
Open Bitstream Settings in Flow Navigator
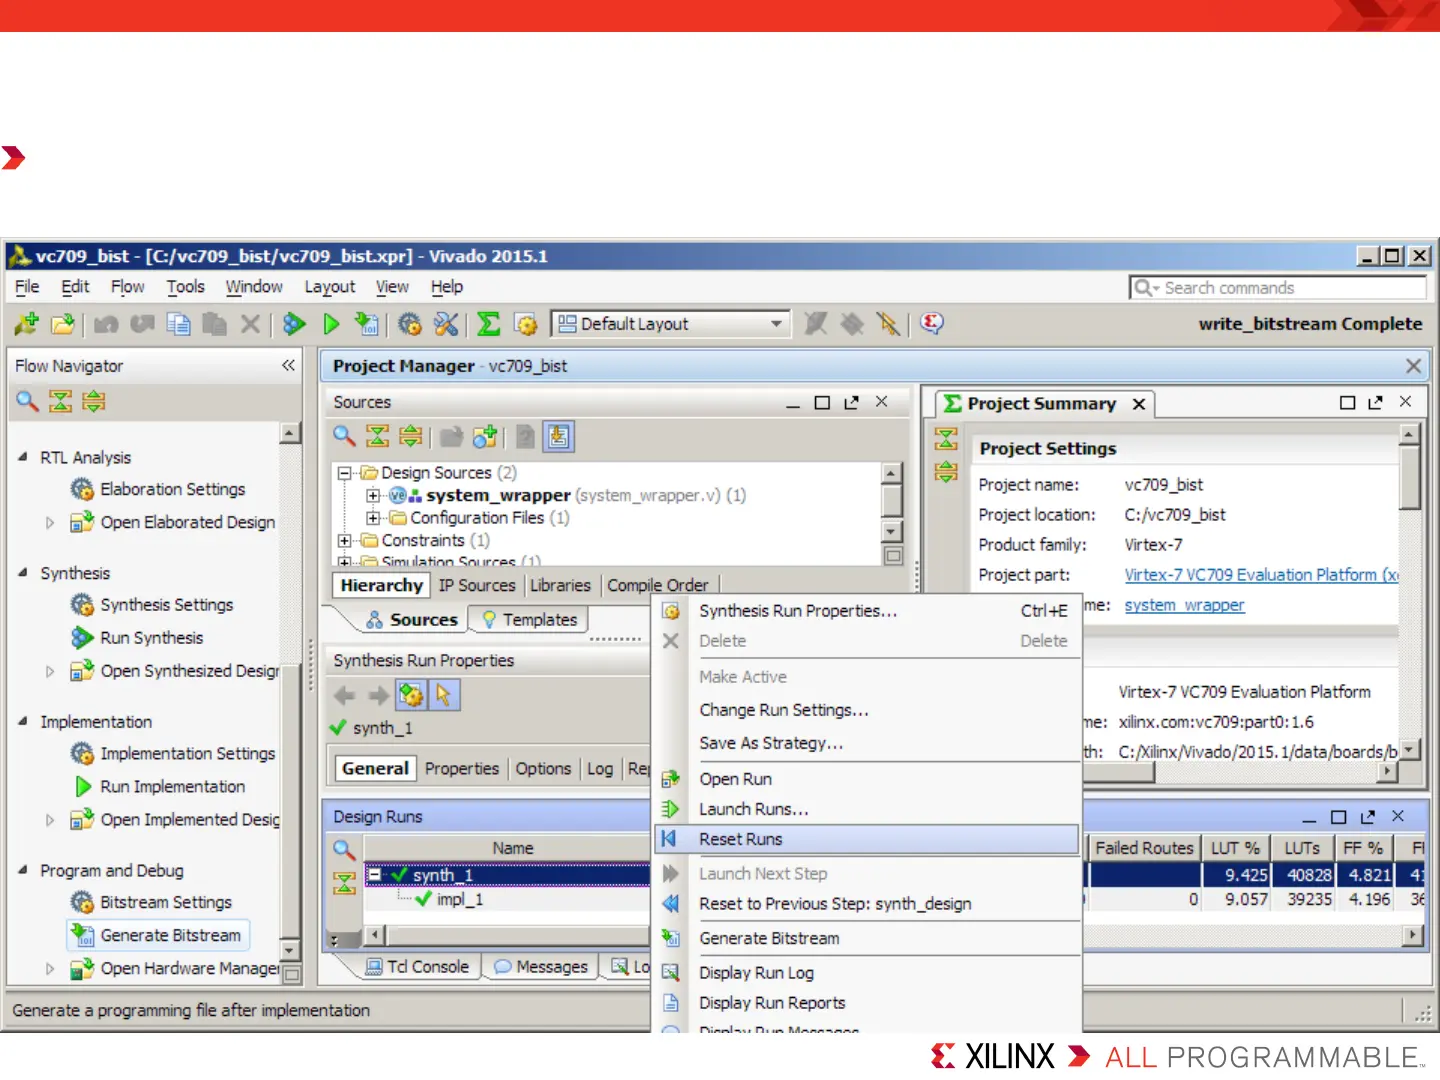point(165,902)
